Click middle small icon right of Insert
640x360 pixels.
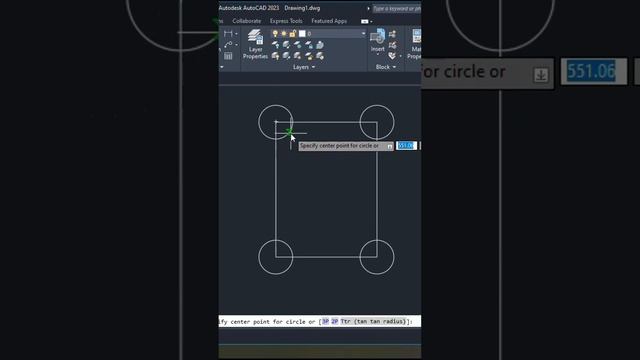click(392, 45)
